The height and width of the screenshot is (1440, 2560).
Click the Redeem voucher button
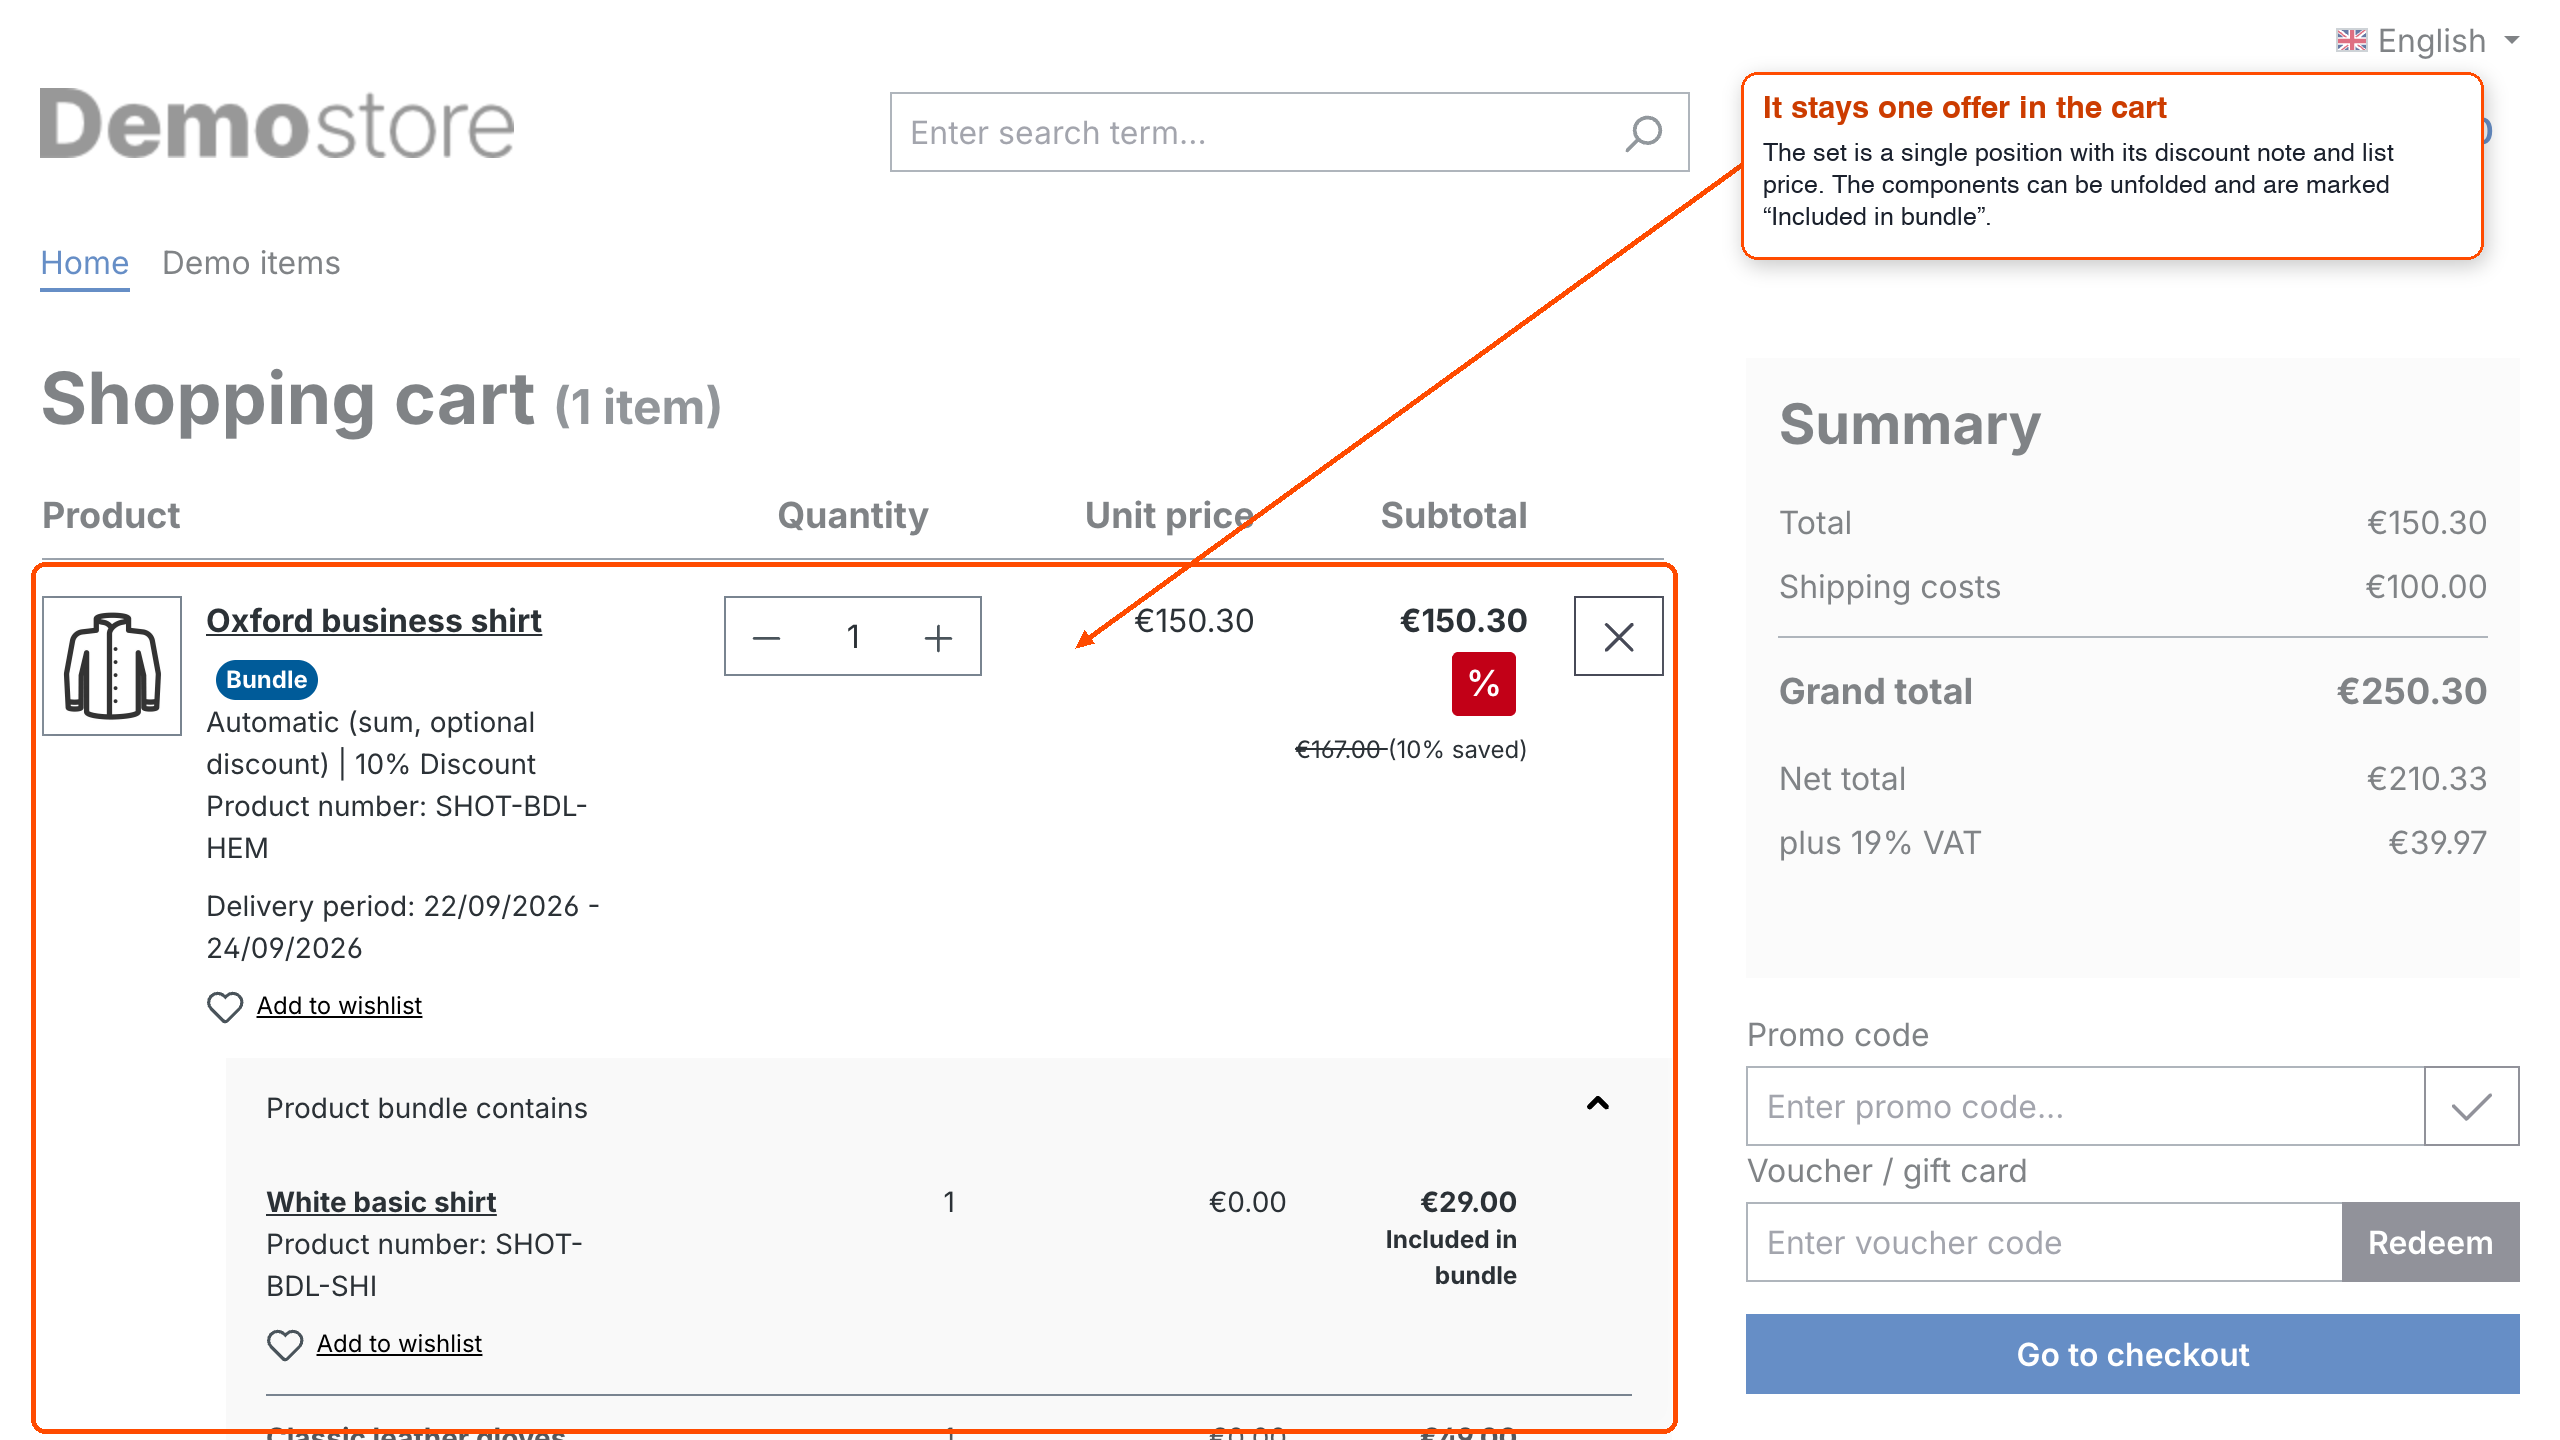point(2430,1242)
